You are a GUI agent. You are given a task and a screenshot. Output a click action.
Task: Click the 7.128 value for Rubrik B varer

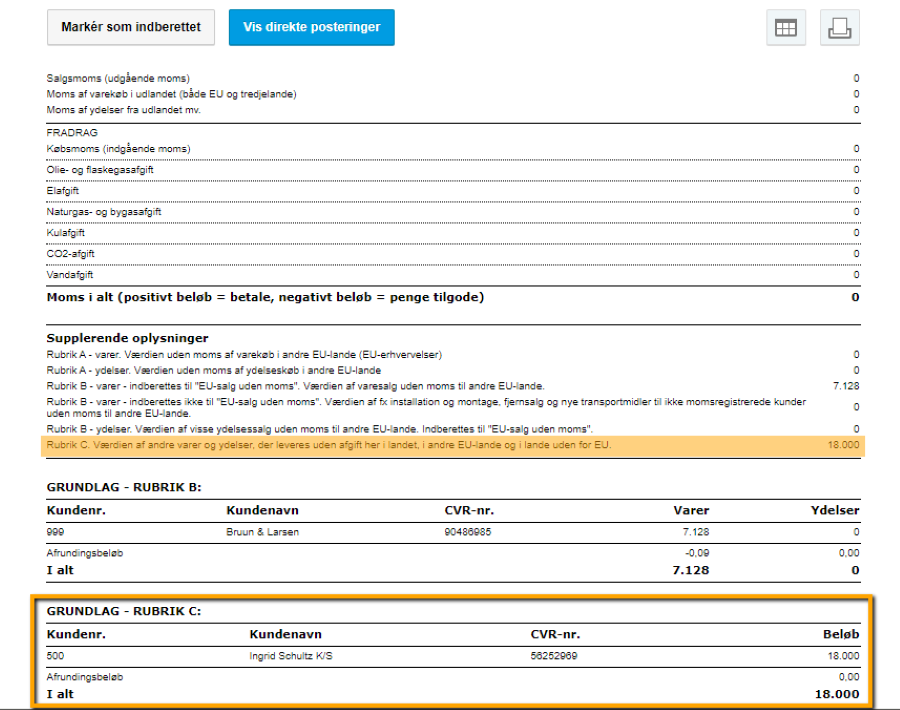click(845, 385)
